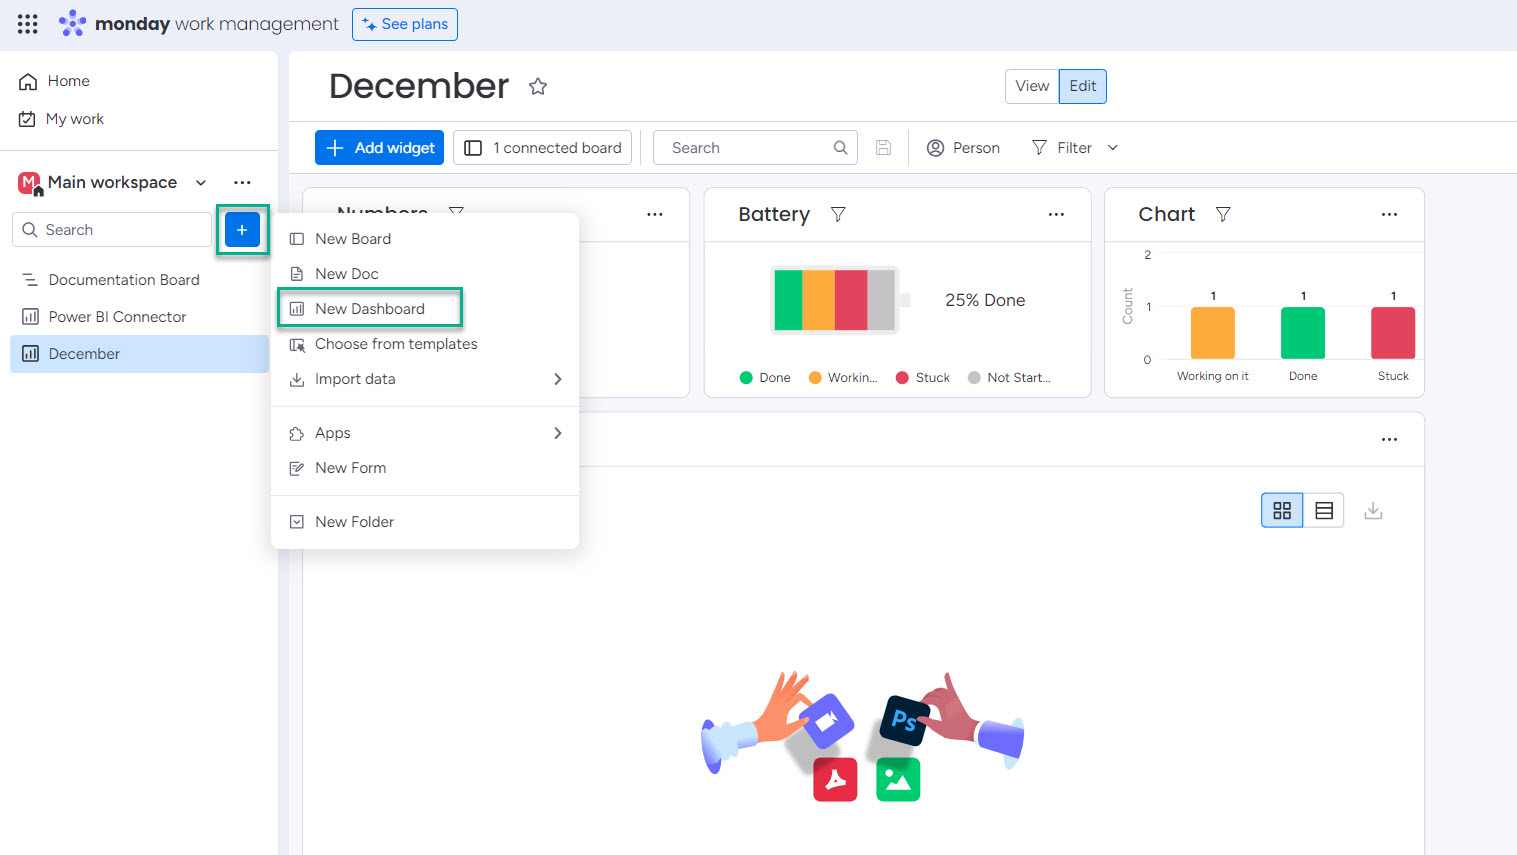Image resolution: width=1517 pixels, height=855 pixels.
Task: Open the See plans page
Action: point(404,24)
